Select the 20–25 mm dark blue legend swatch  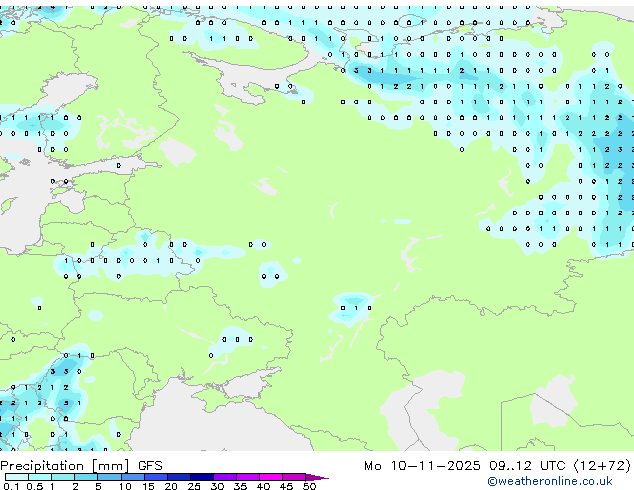(179, 477)
